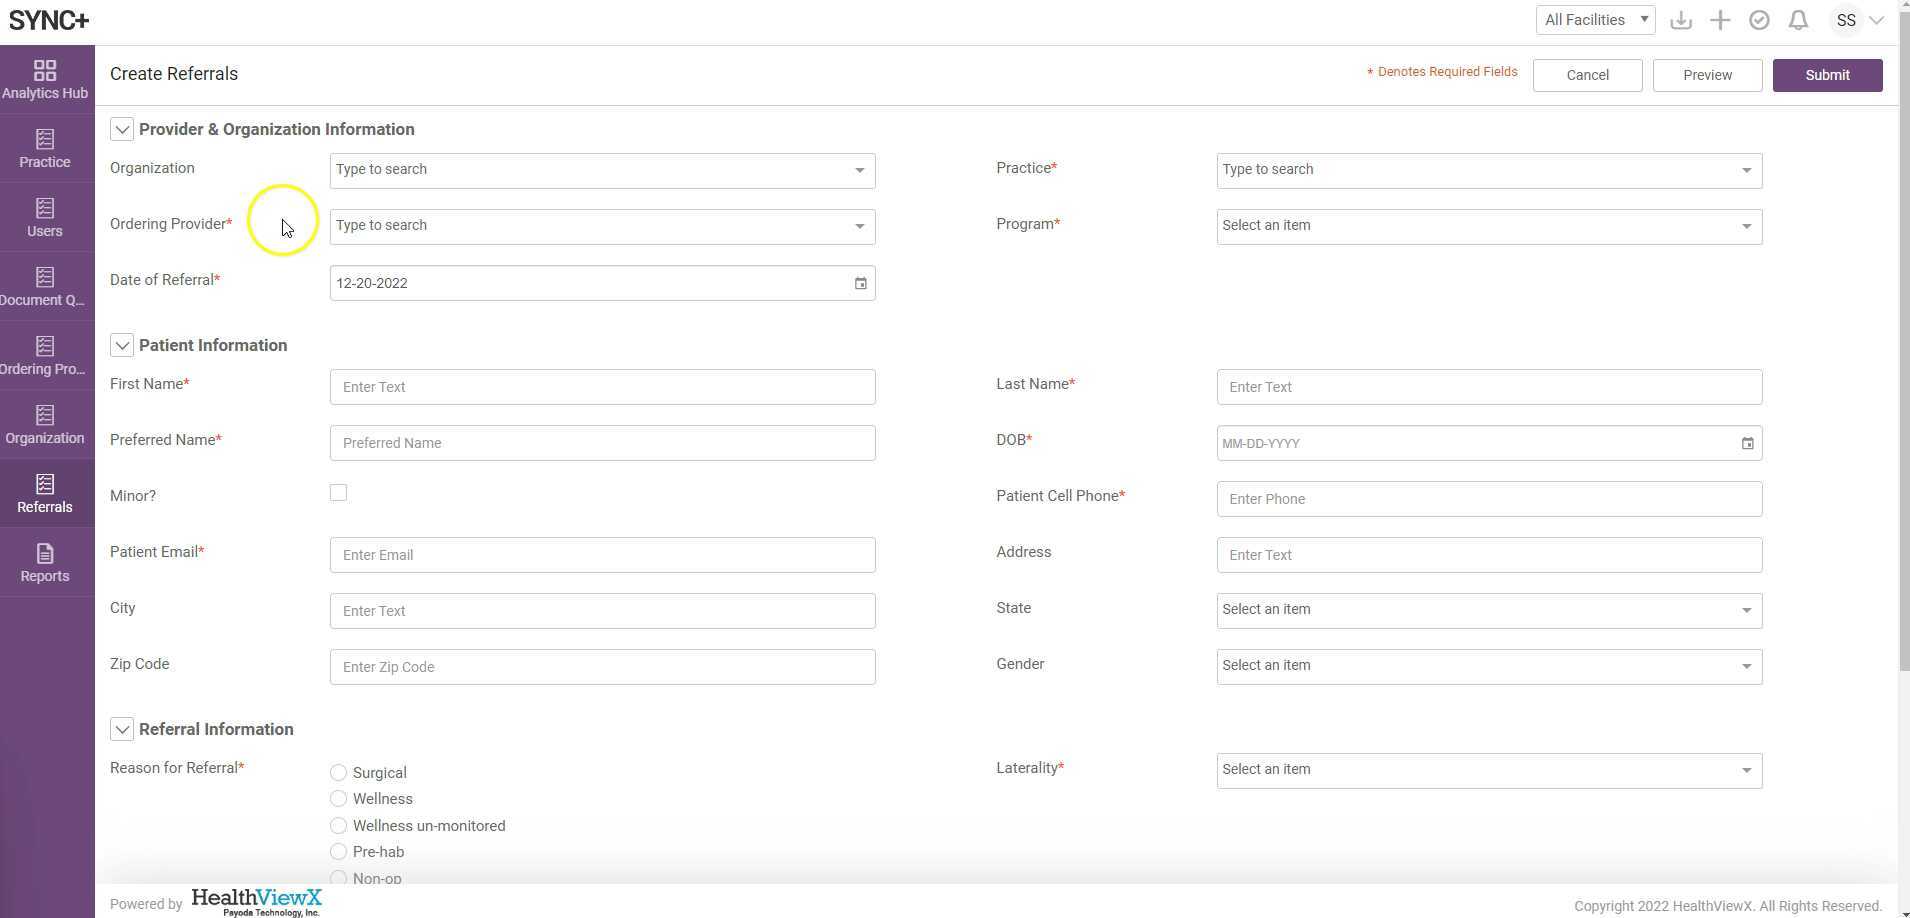
Task: Select the Surgical referral reason
Action: [339, 773]
